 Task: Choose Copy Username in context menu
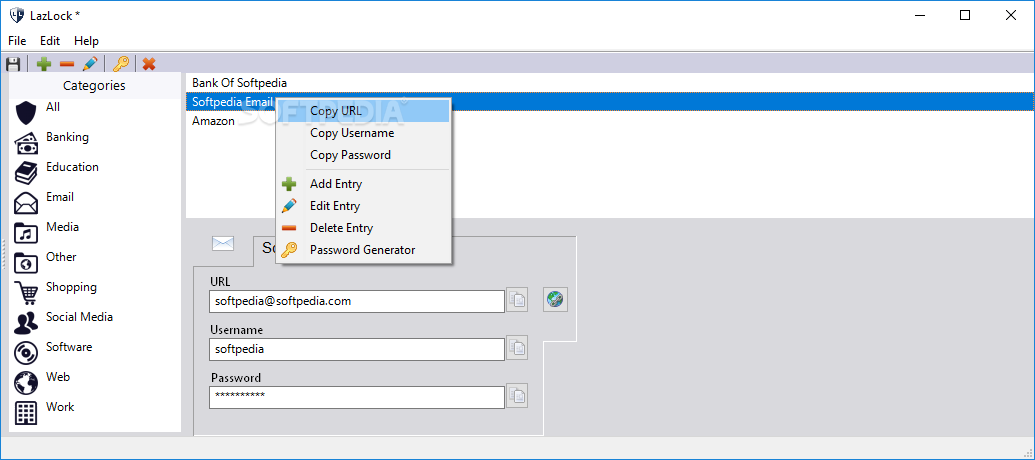click(x=363, y=133)
